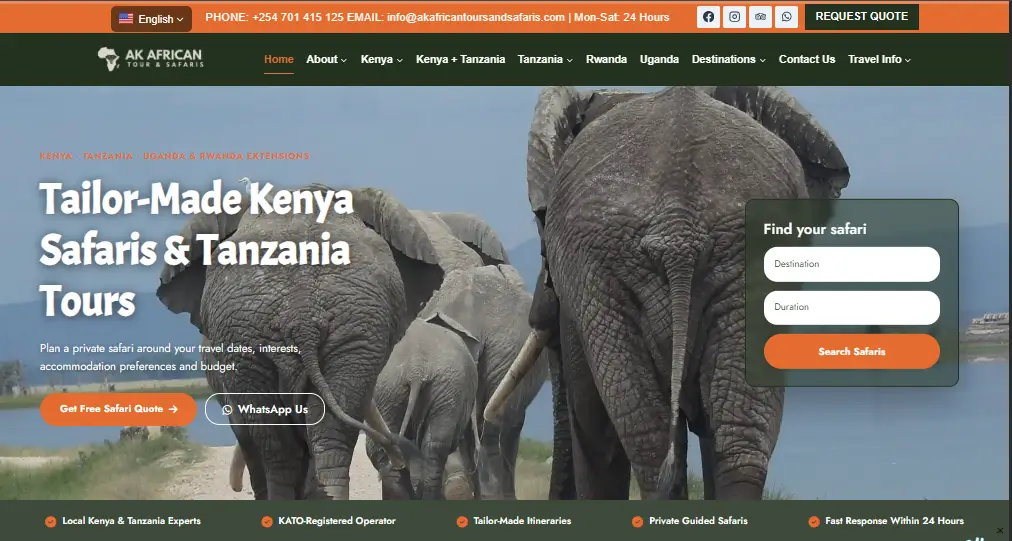Click the KATO-Registered Operator text
1012x541 pixels.
[x=337, y=521]
